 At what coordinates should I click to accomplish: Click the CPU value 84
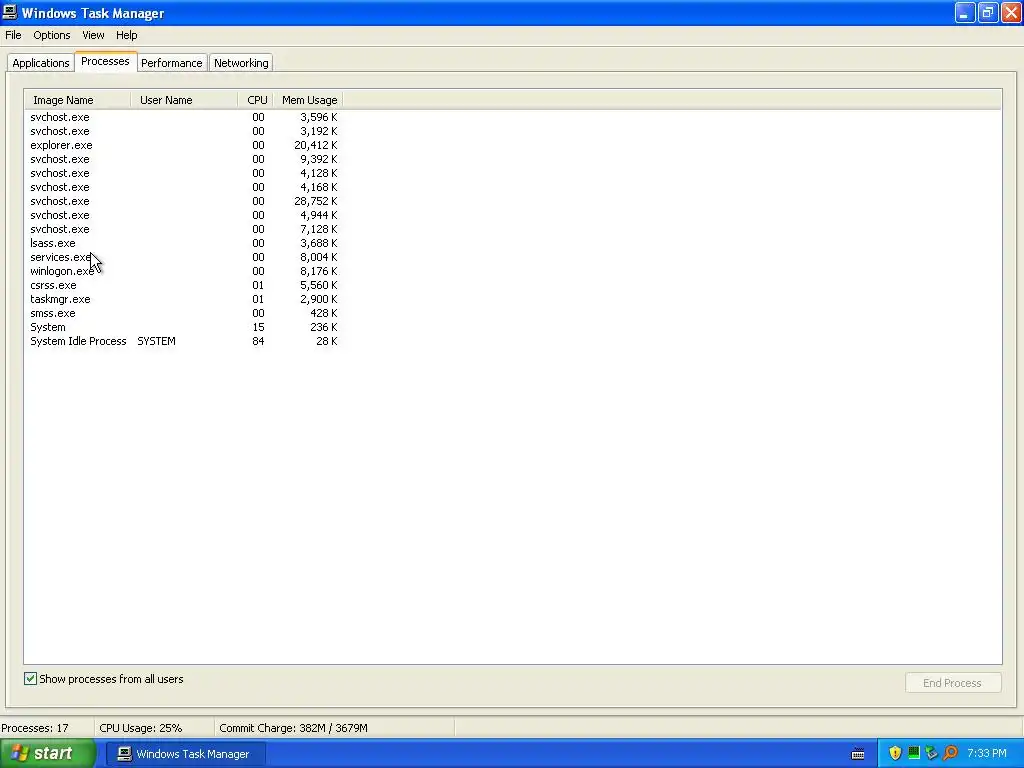coord(258,341)
